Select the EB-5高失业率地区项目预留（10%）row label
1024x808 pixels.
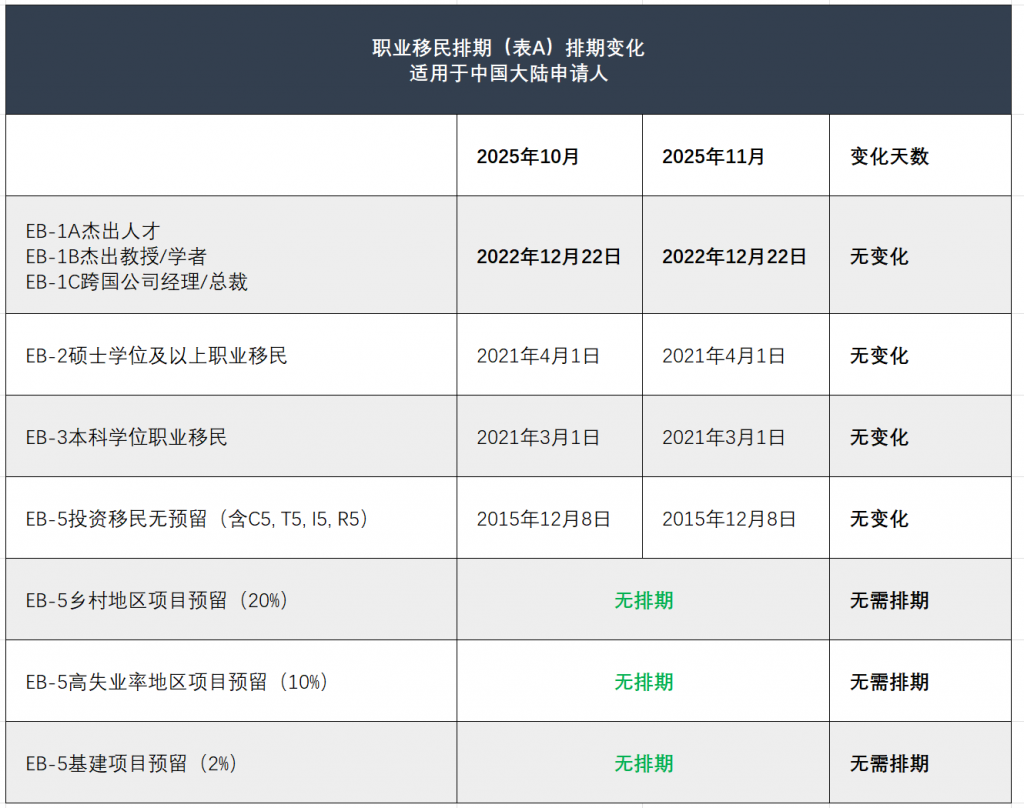click(177, 682)
